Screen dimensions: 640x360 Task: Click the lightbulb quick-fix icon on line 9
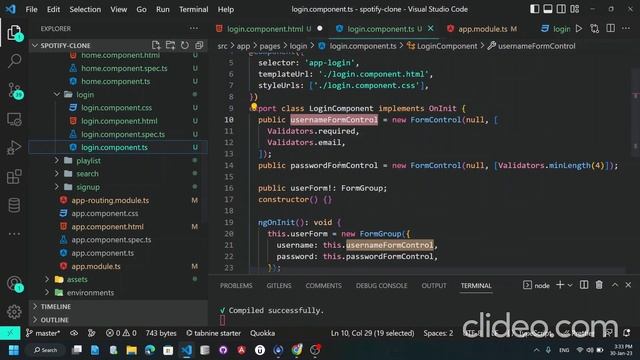[x=254, y=107]
